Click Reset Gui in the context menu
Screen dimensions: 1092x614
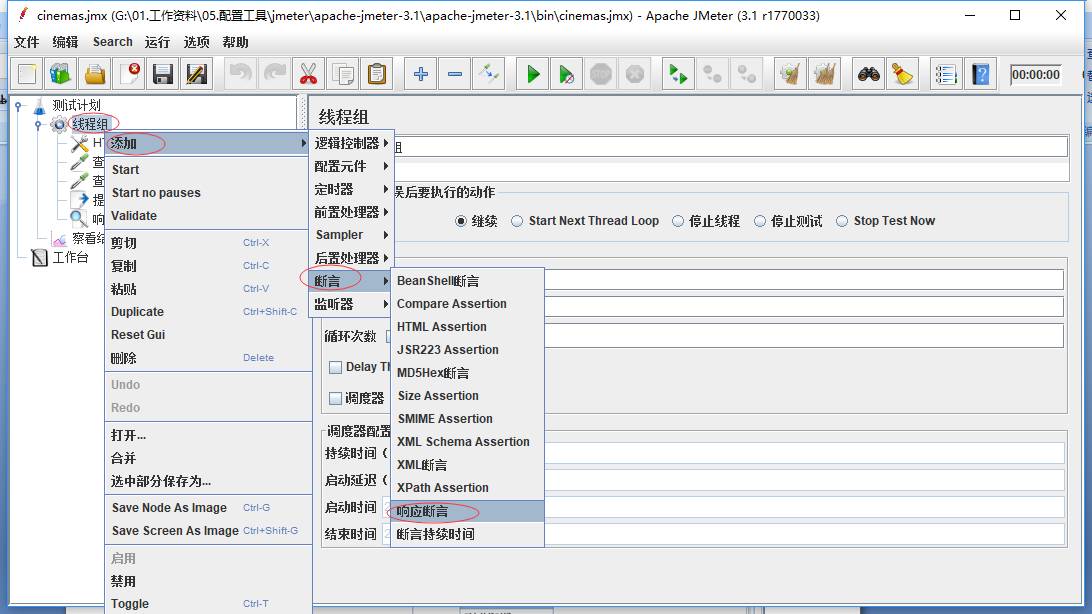(x=208, y=335)
